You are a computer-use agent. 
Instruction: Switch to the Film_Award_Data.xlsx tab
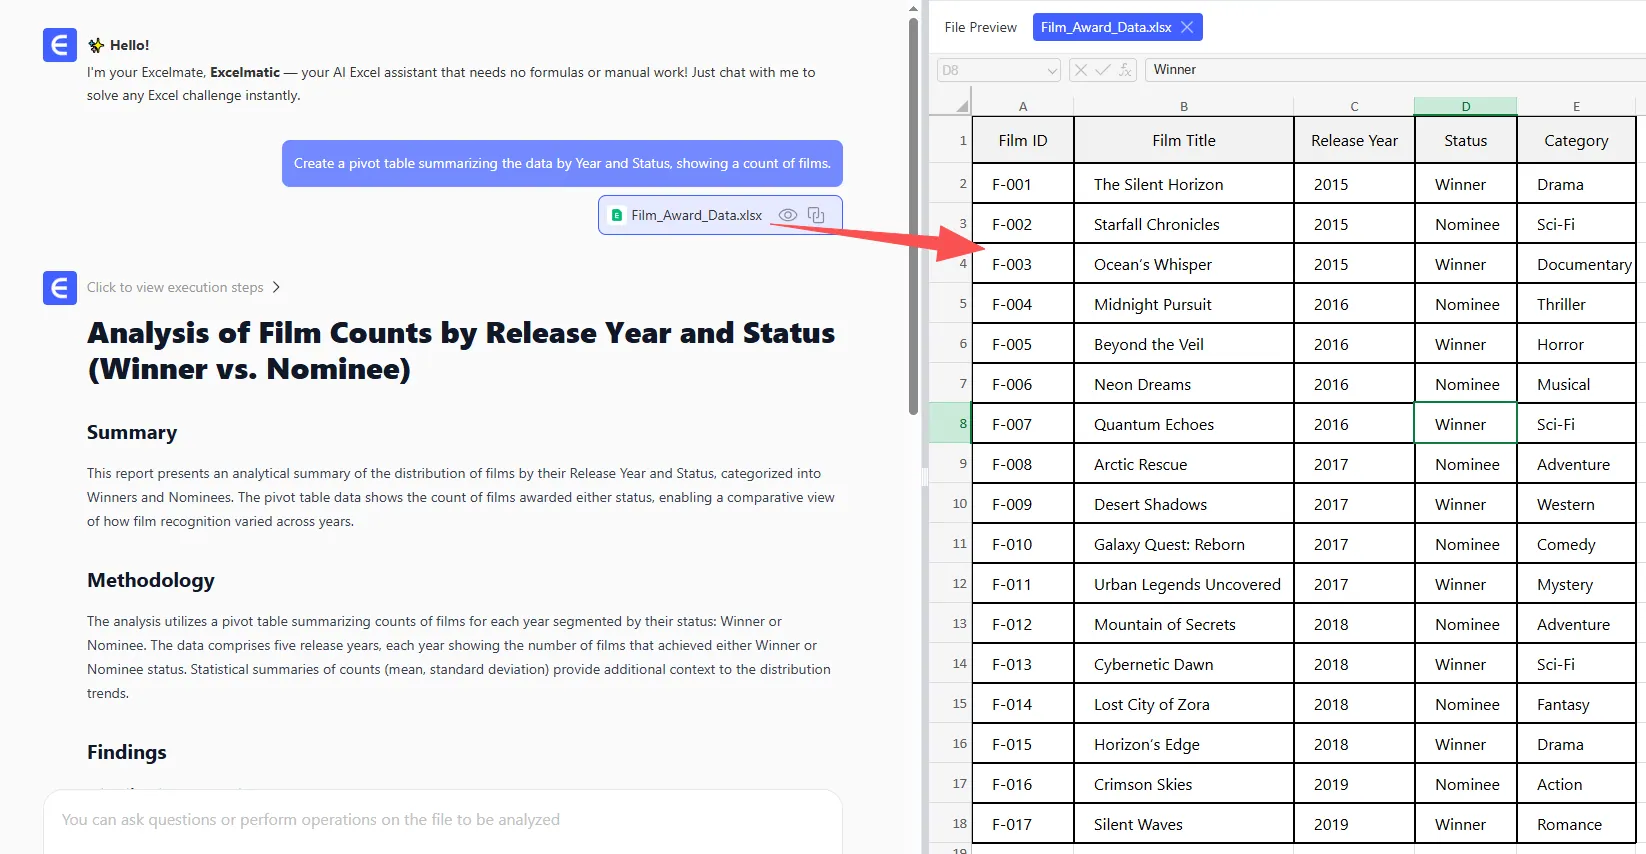(1105, 27)
